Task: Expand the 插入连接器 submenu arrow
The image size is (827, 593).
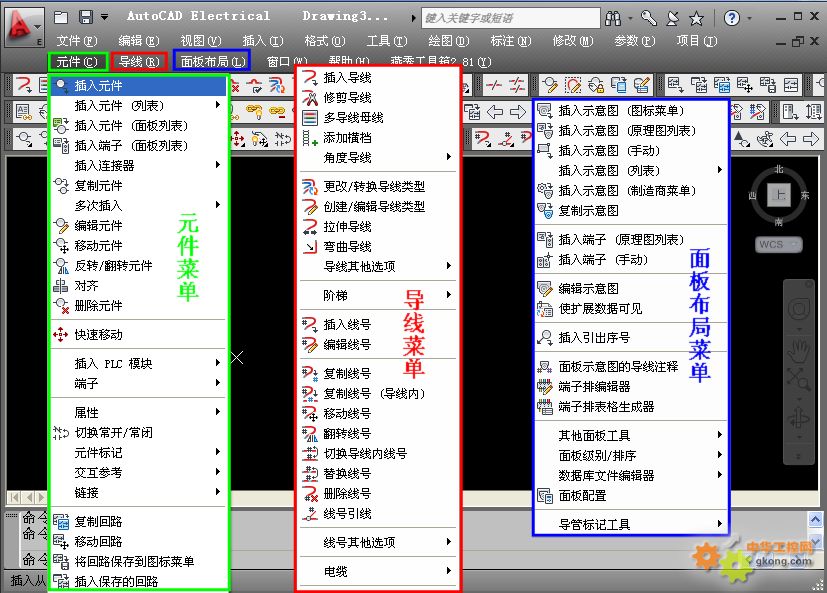Action: point(218,165)
